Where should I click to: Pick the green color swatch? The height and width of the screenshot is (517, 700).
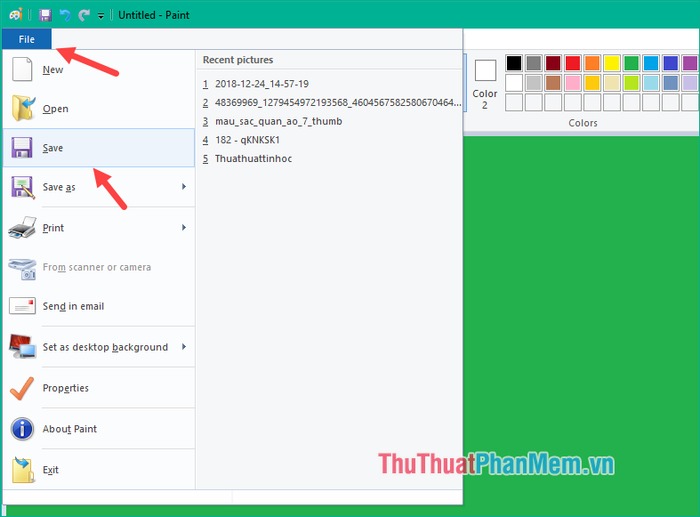[x=632, y=63]
